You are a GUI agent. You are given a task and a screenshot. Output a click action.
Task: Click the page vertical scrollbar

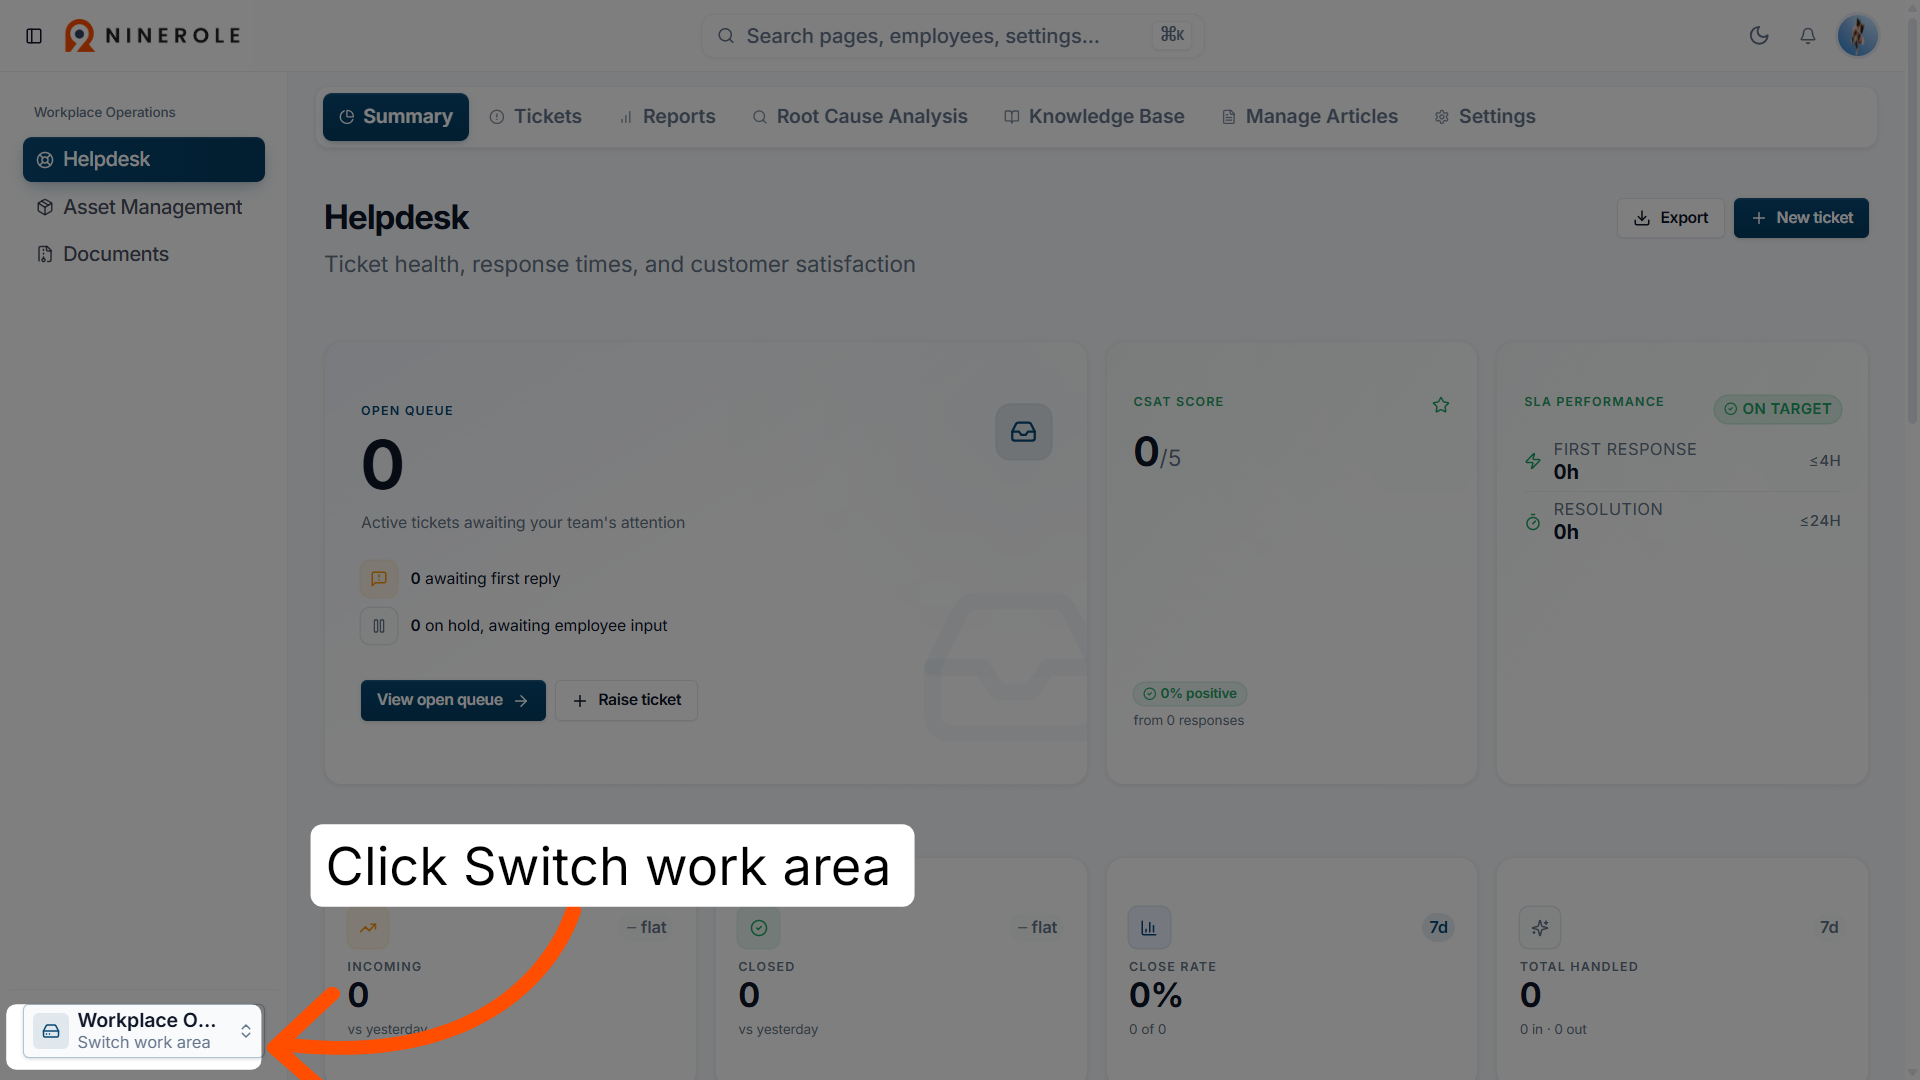tap(1912, 220)
